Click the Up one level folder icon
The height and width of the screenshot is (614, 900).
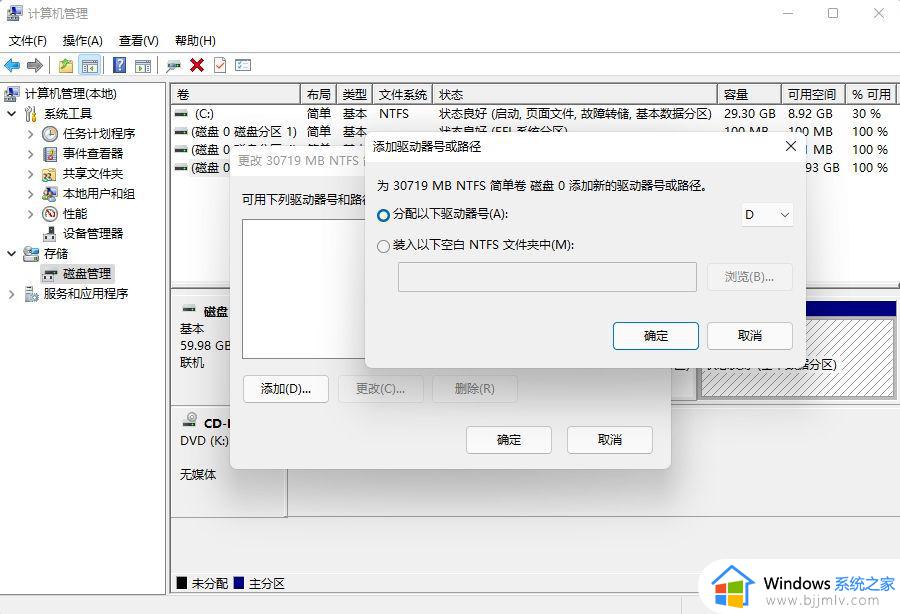66,65
